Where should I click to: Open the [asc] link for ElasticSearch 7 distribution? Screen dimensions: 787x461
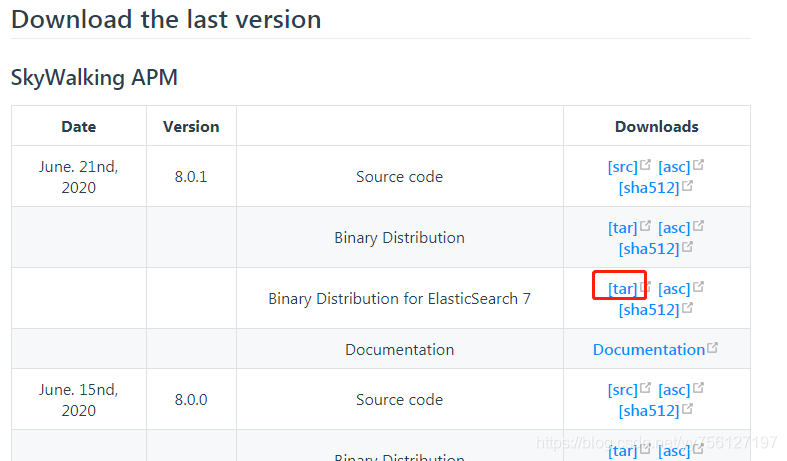click(674, 289)
